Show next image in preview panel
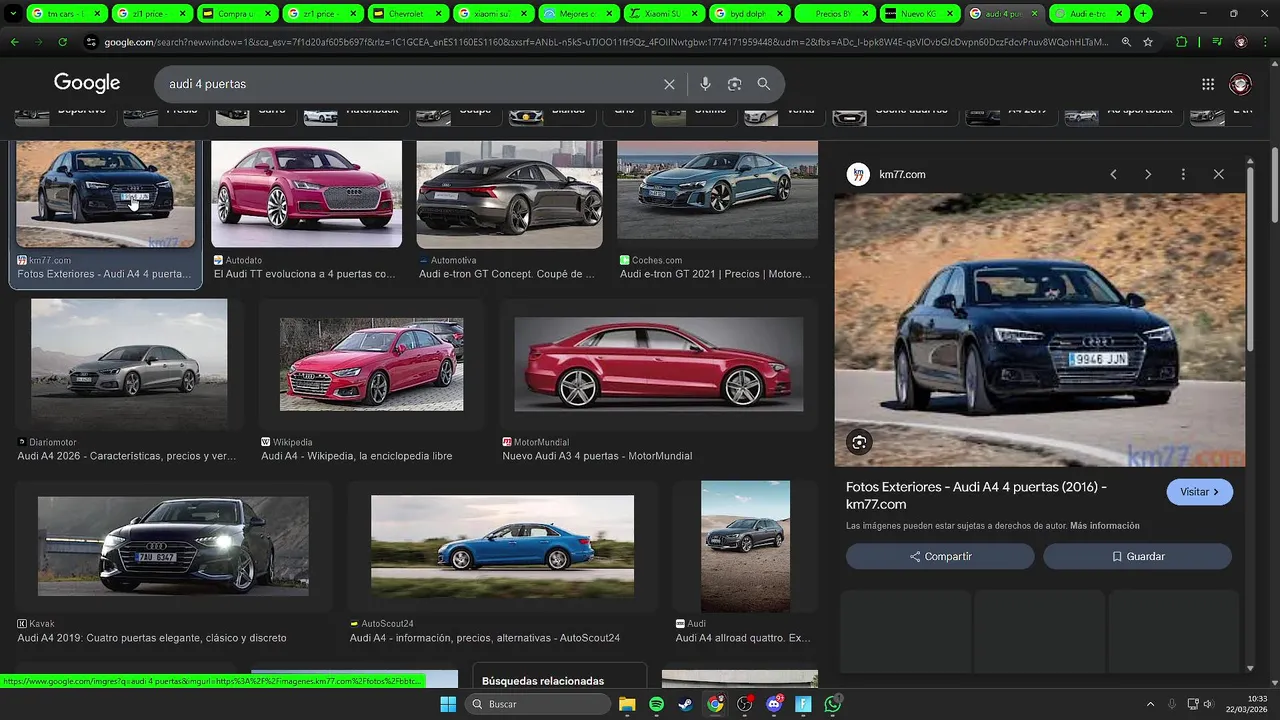The width and height of the screenshot is (1280, 720). click(x=1148, y=174)
